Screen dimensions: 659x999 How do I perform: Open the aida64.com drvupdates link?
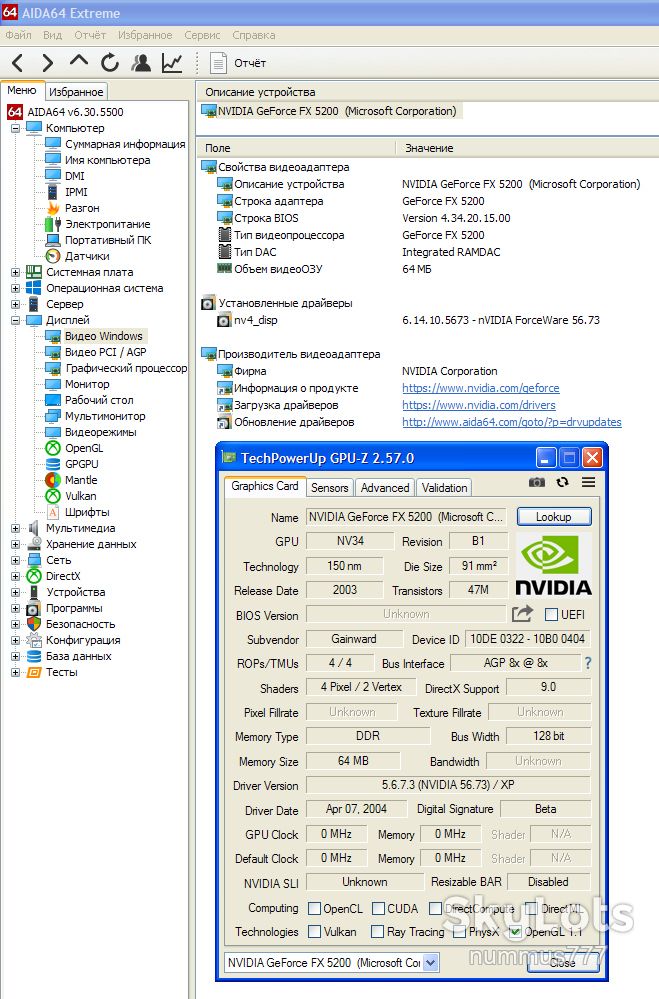click(512, 422)
